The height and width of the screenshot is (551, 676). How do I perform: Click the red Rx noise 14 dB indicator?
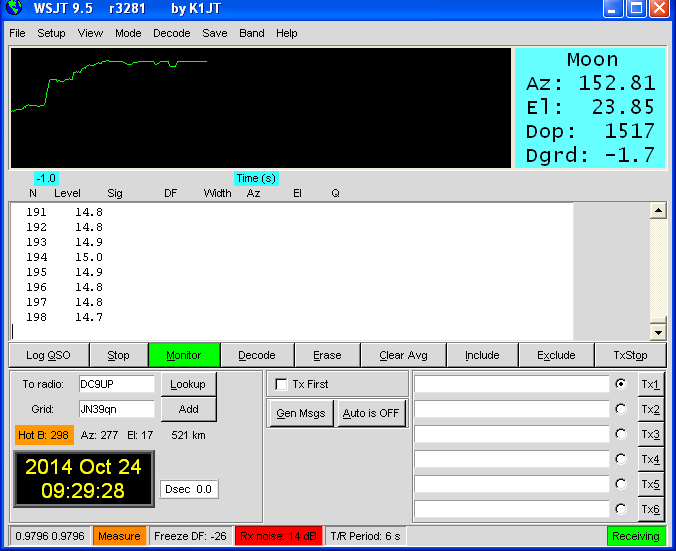pyautogui.click(x=279, y=536)
